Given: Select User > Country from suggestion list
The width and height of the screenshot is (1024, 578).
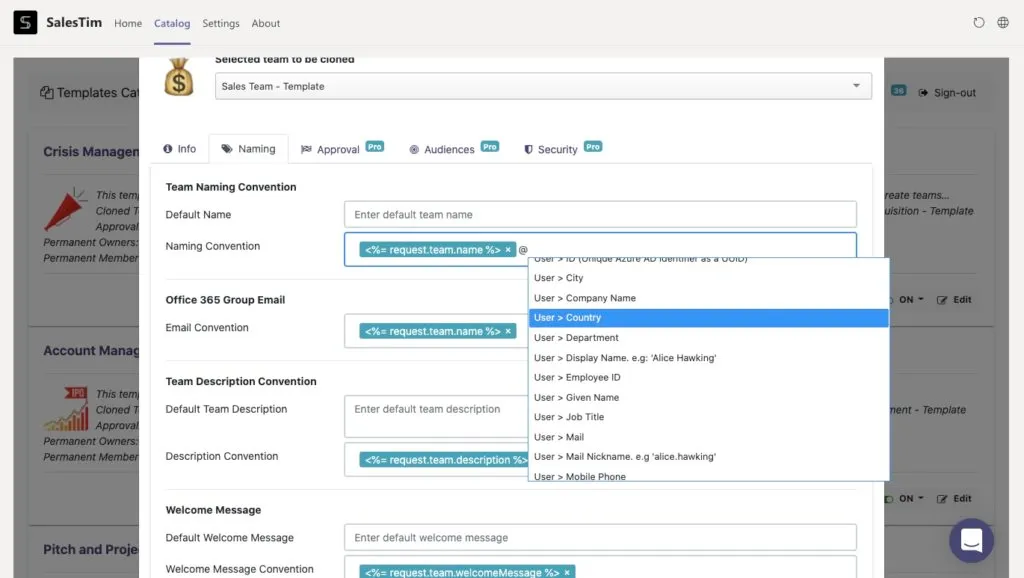Looking at the screenshot, I should coord(709,317).
